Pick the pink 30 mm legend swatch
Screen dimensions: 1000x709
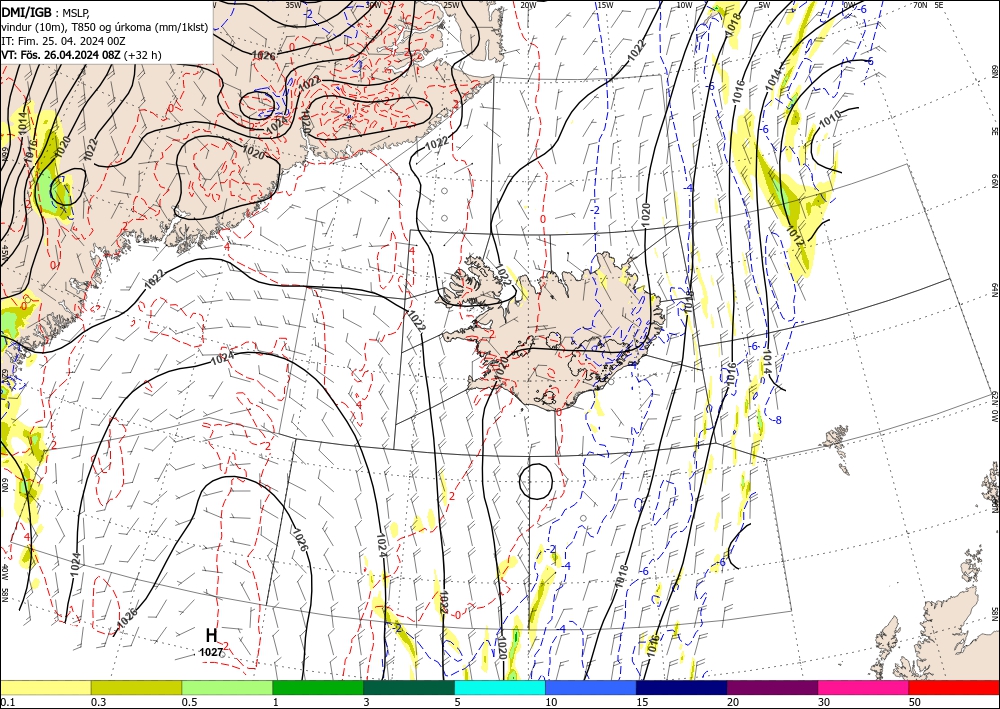(864, 687)
